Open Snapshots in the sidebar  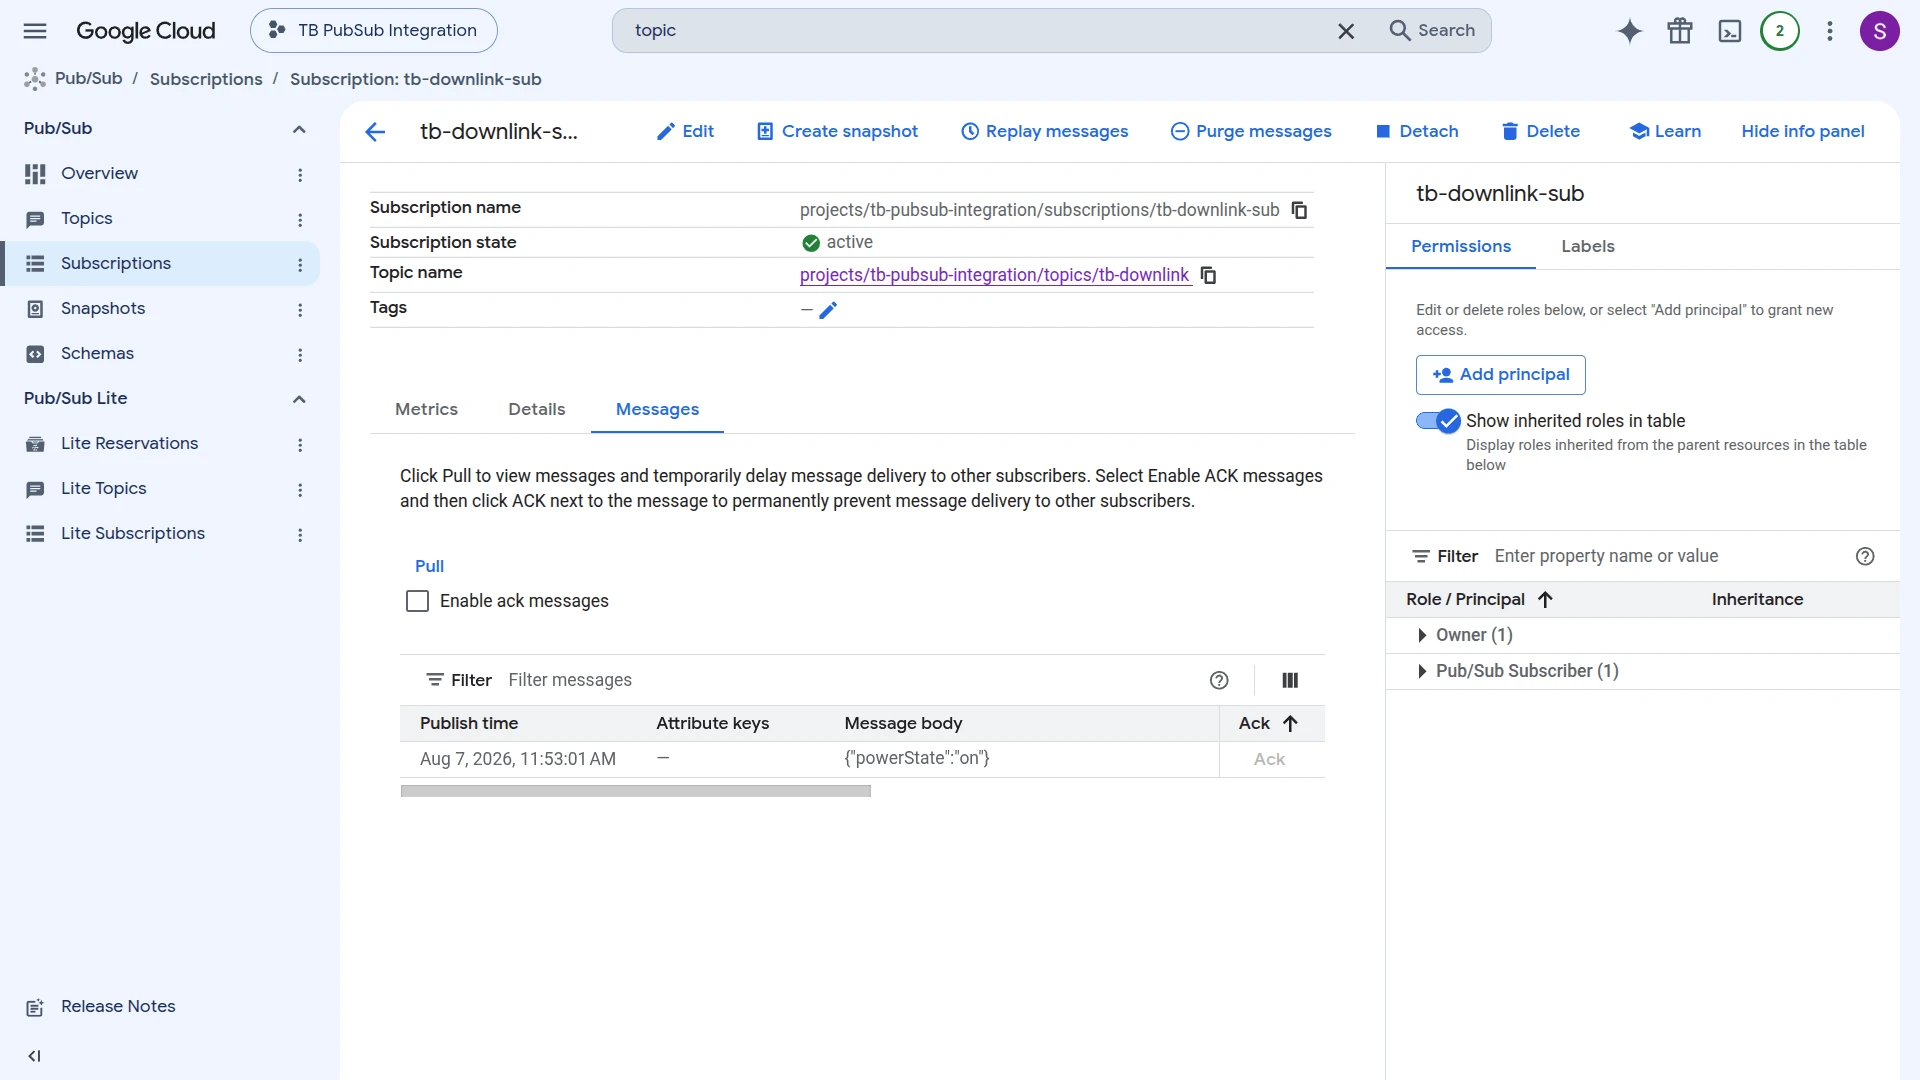(103, 309)
